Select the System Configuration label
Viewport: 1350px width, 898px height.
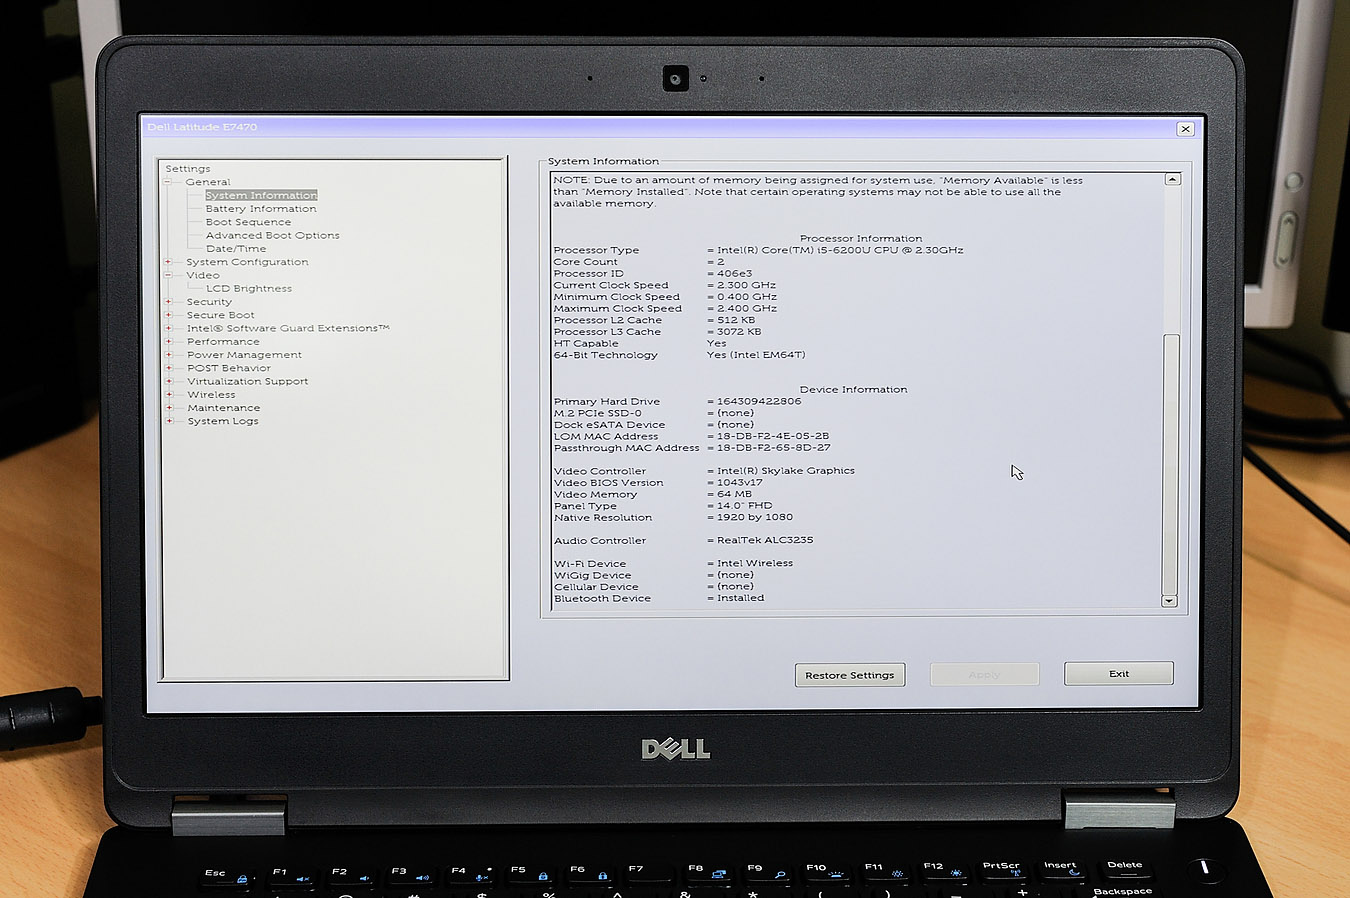pyautogui.click(x=247, y=262)
